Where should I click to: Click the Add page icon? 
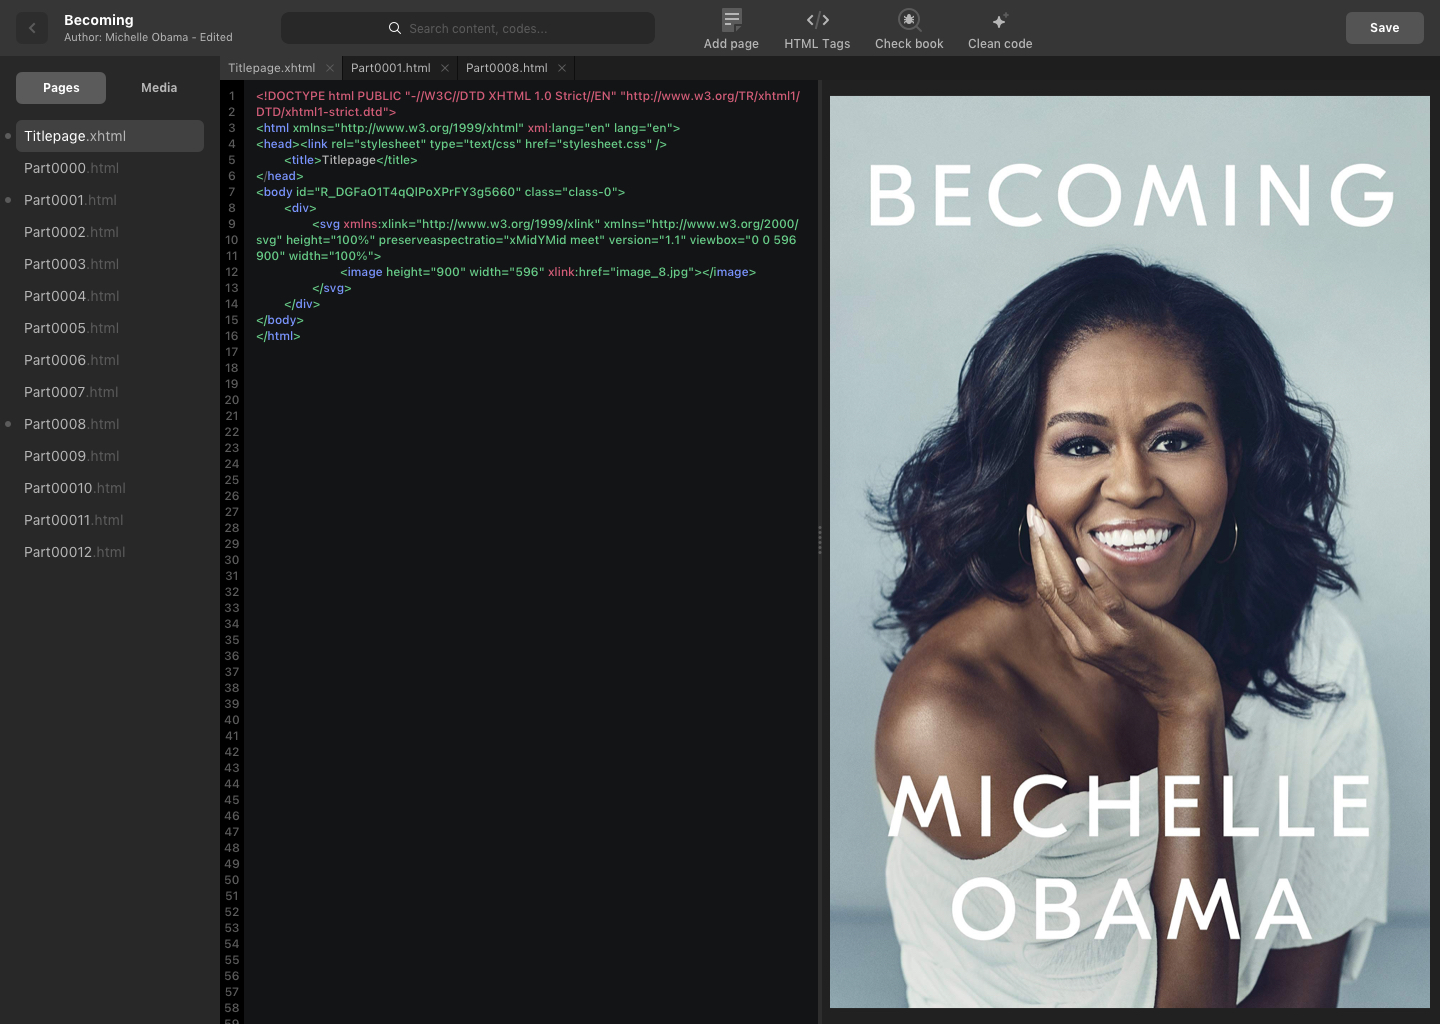(732, 19)
